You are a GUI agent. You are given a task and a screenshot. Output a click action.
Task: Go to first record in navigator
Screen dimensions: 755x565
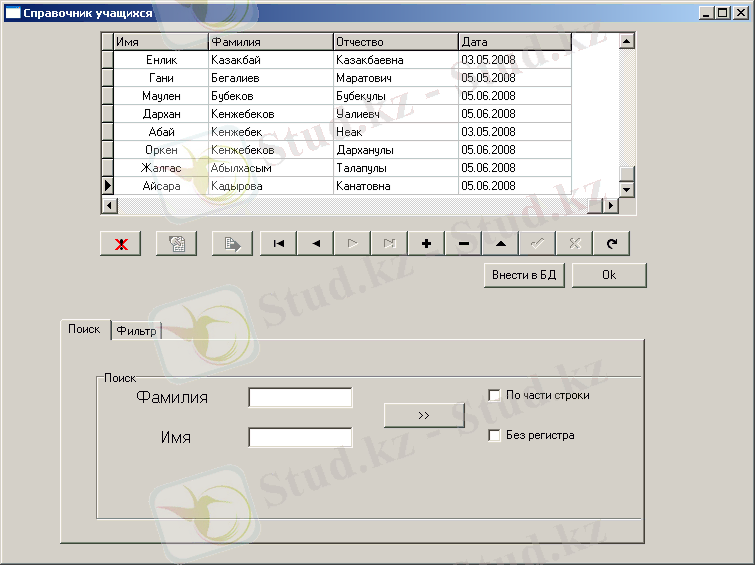[x=278, y=244]
